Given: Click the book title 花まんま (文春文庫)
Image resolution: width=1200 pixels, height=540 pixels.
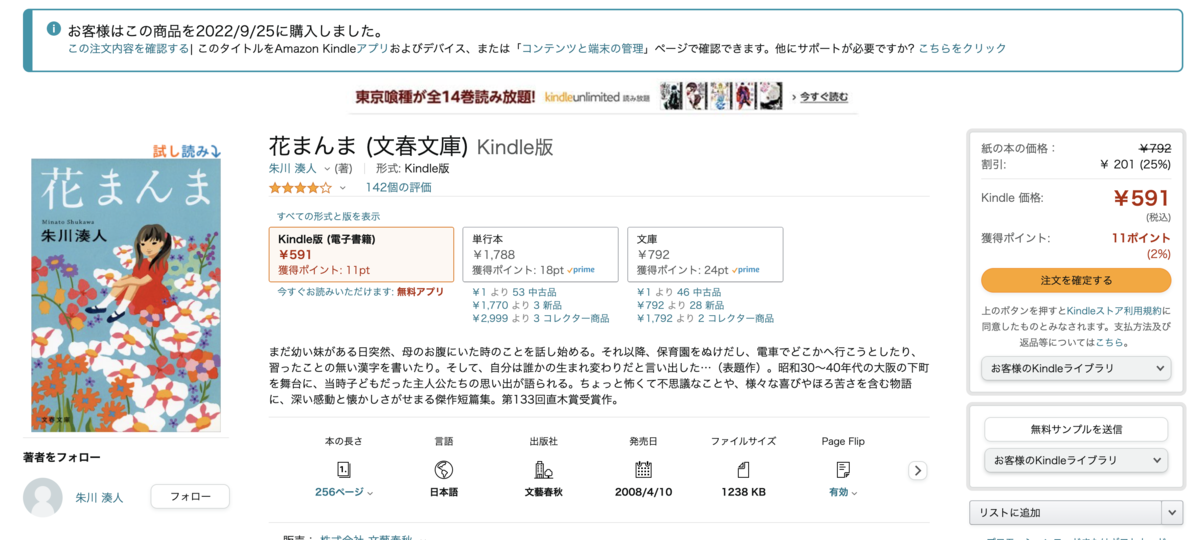Looking at the screenshot, I should 368,145.
